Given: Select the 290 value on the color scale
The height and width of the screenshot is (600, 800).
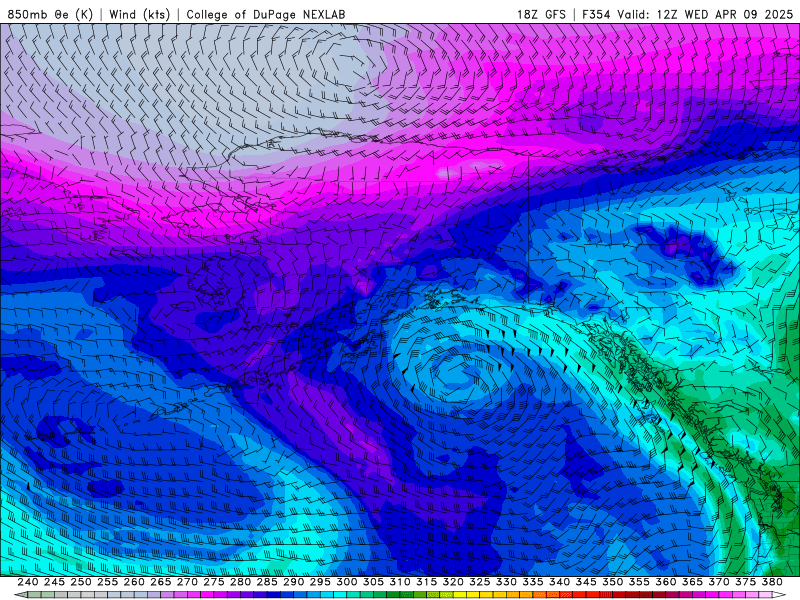Looking at the screenshot, I should [x=293, y=582].
